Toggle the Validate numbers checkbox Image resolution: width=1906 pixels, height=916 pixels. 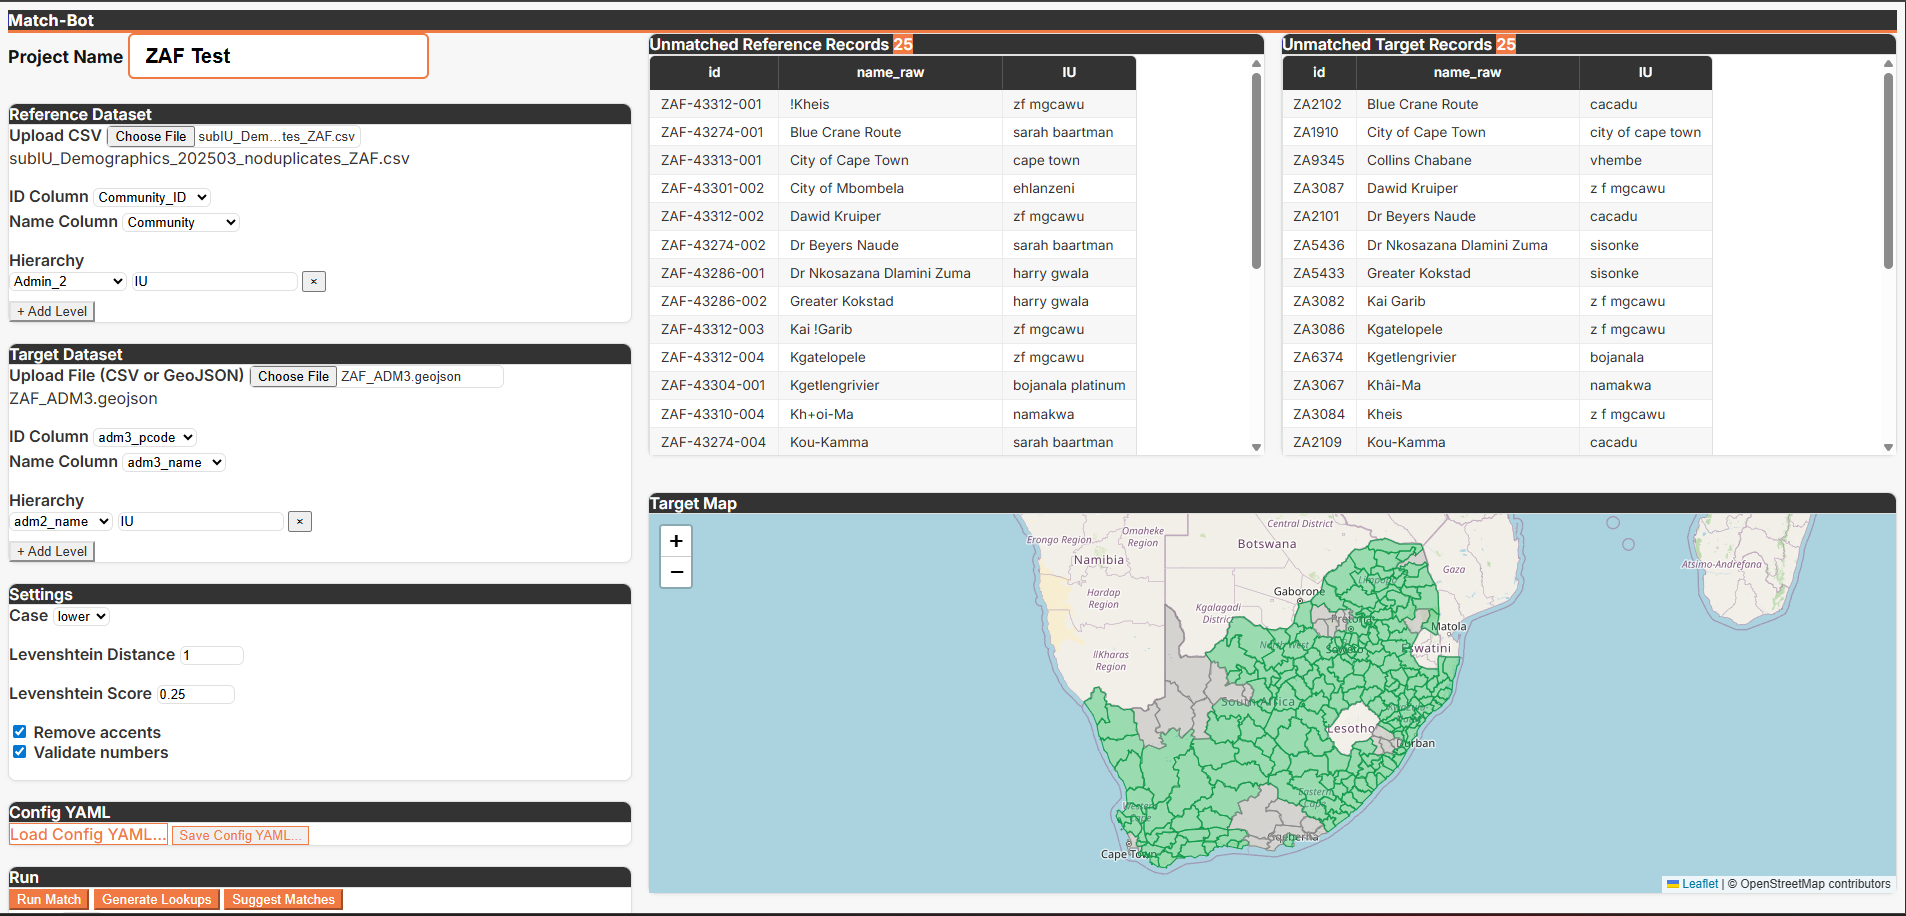coord(20,752)
